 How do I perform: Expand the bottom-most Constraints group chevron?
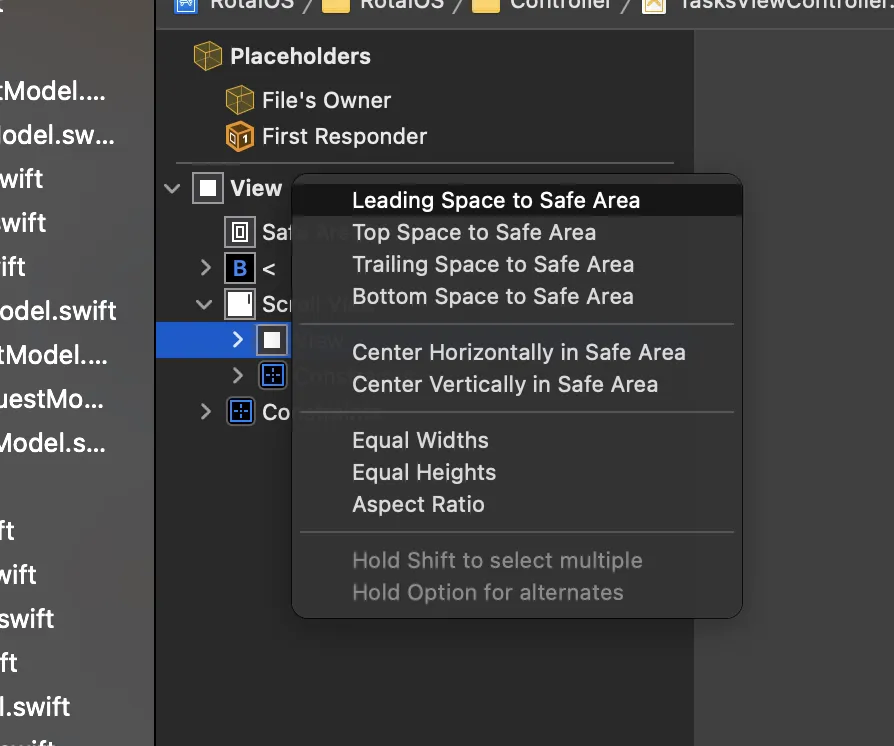[206, 411]
